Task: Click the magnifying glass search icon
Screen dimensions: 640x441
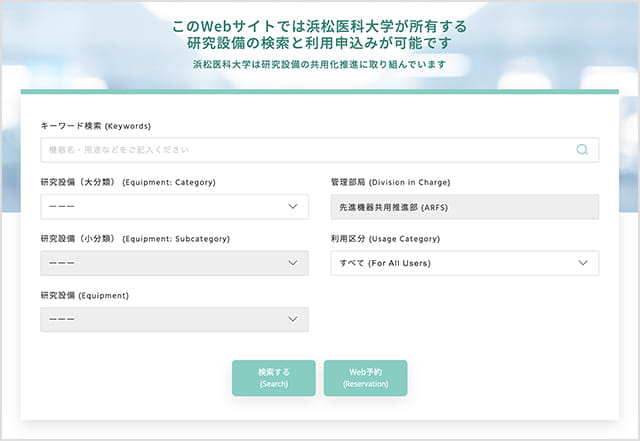Action: 582,150
